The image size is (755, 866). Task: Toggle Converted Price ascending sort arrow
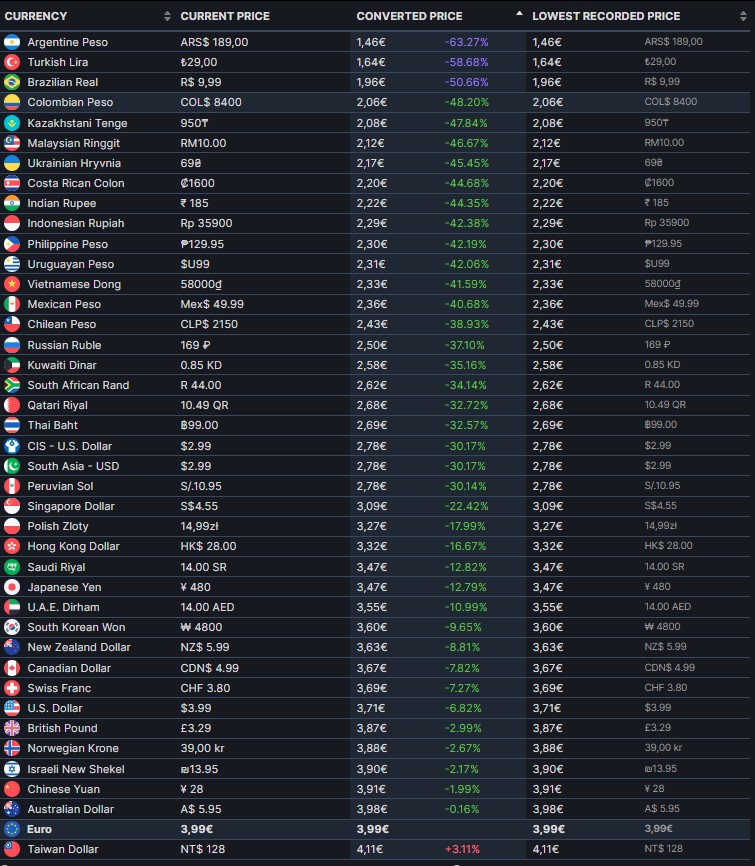pos(519,13)
